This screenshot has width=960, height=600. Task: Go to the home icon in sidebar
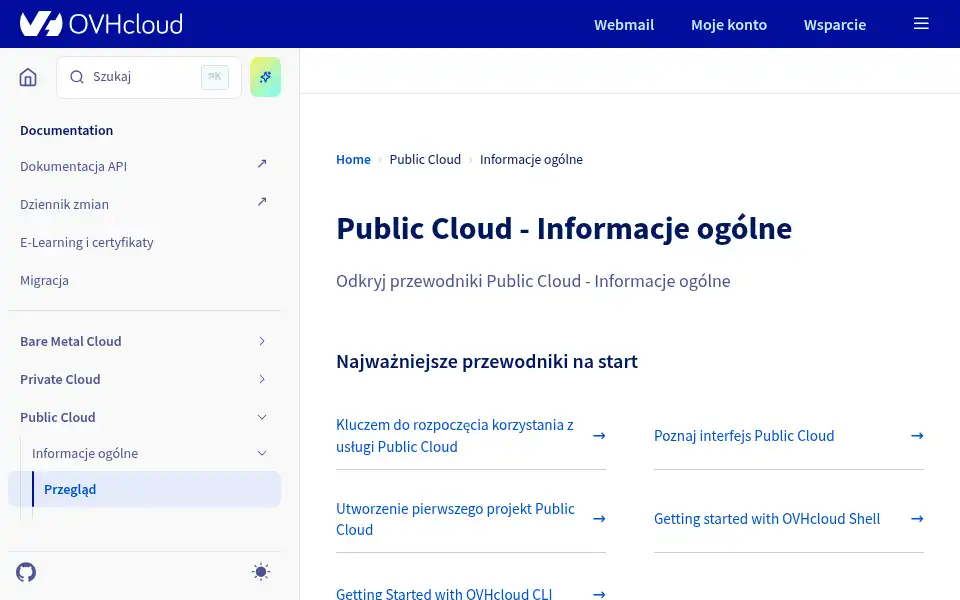coord(28,77)
